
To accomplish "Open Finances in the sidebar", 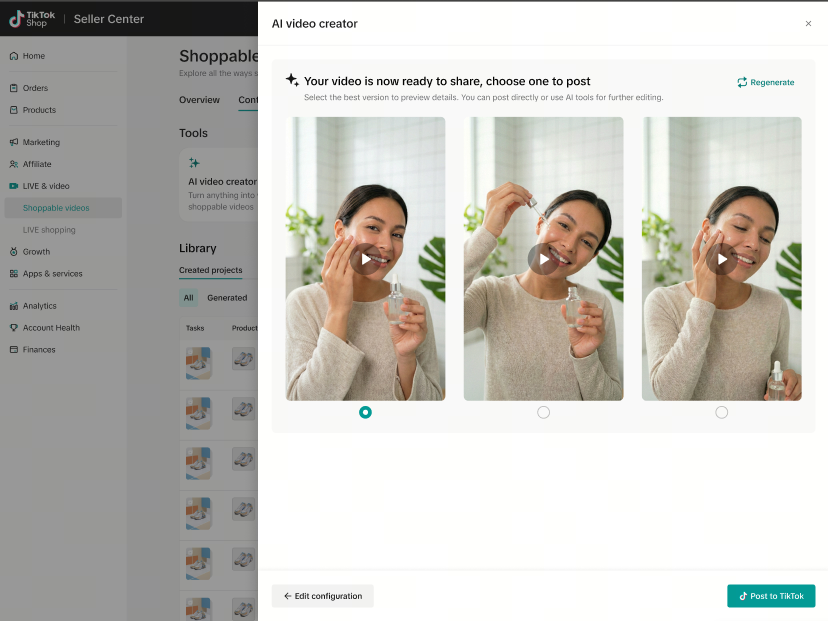I will pyautogui.click(x=39, y=350).
